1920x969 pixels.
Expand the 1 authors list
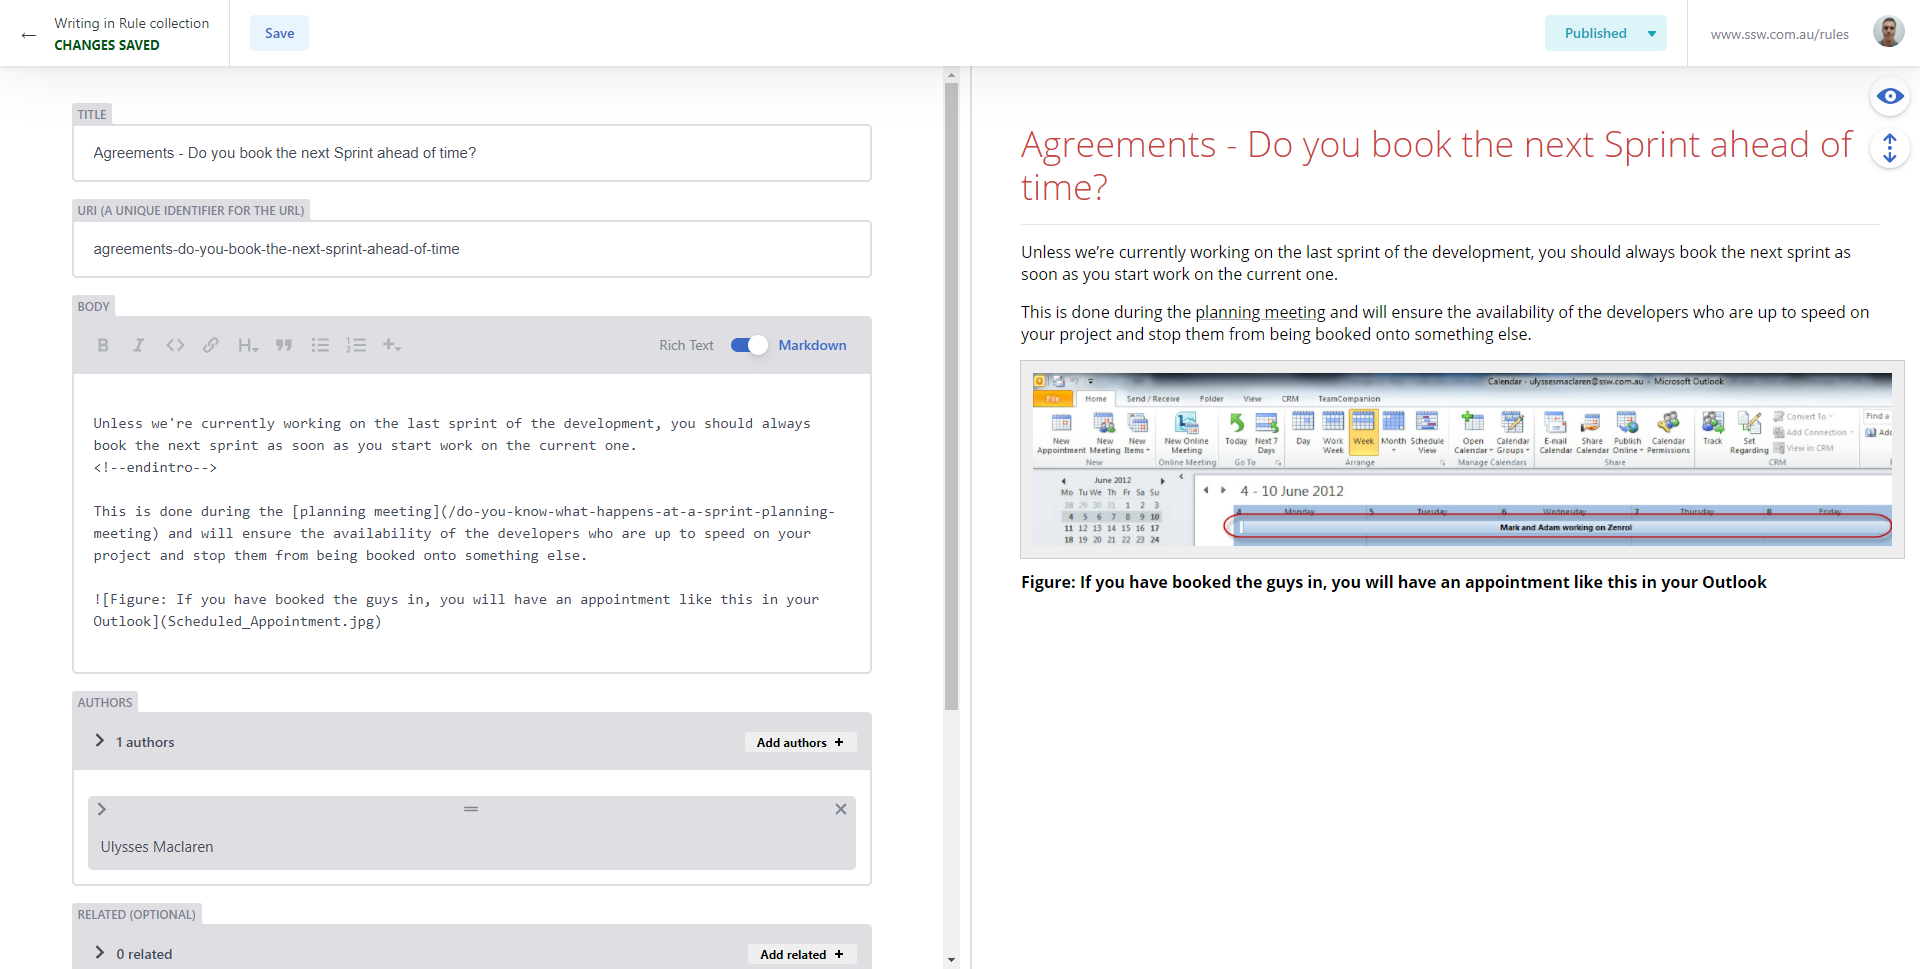(x=100, y=741)
